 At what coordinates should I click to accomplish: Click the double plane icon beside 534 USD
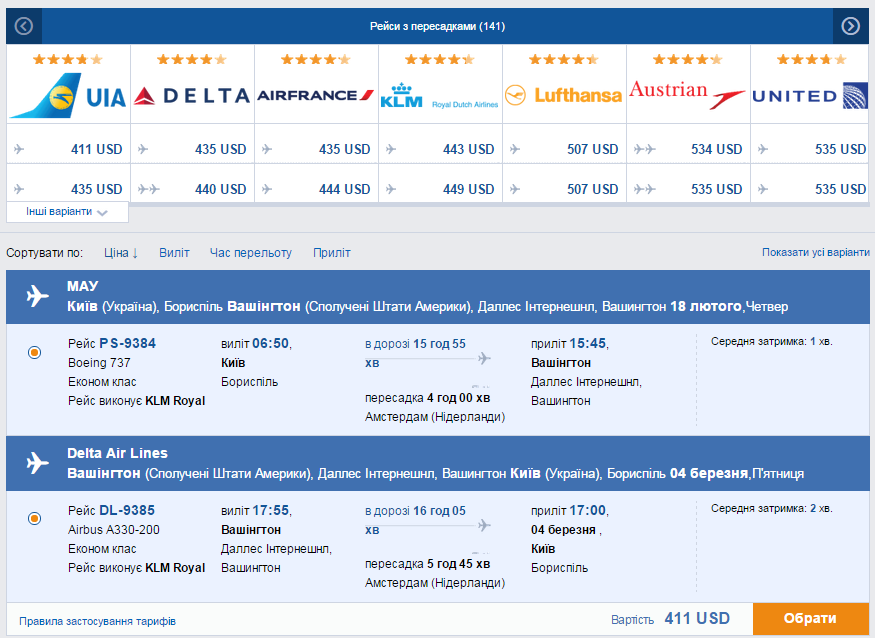[x=645, y=149]
